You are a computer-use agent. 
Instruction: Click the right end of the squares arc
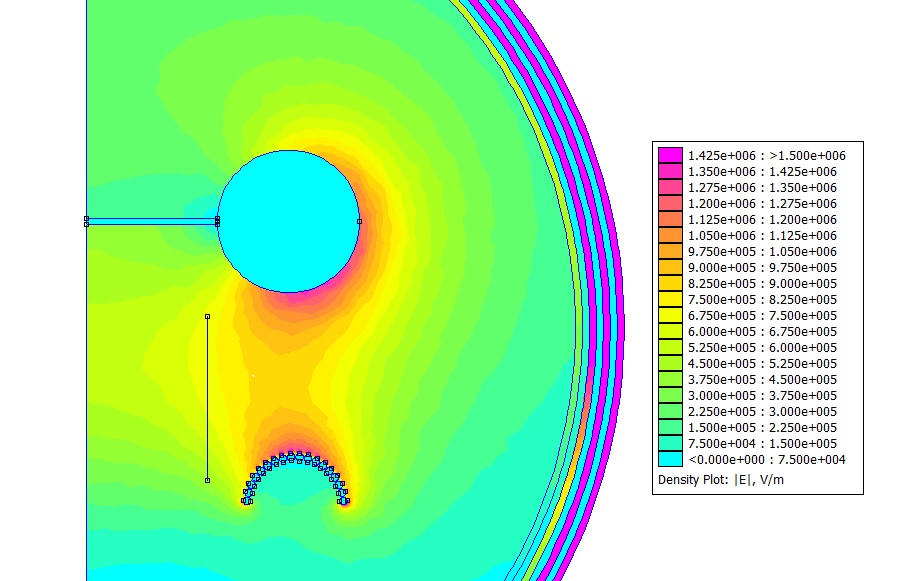click(x=345, y=498)
